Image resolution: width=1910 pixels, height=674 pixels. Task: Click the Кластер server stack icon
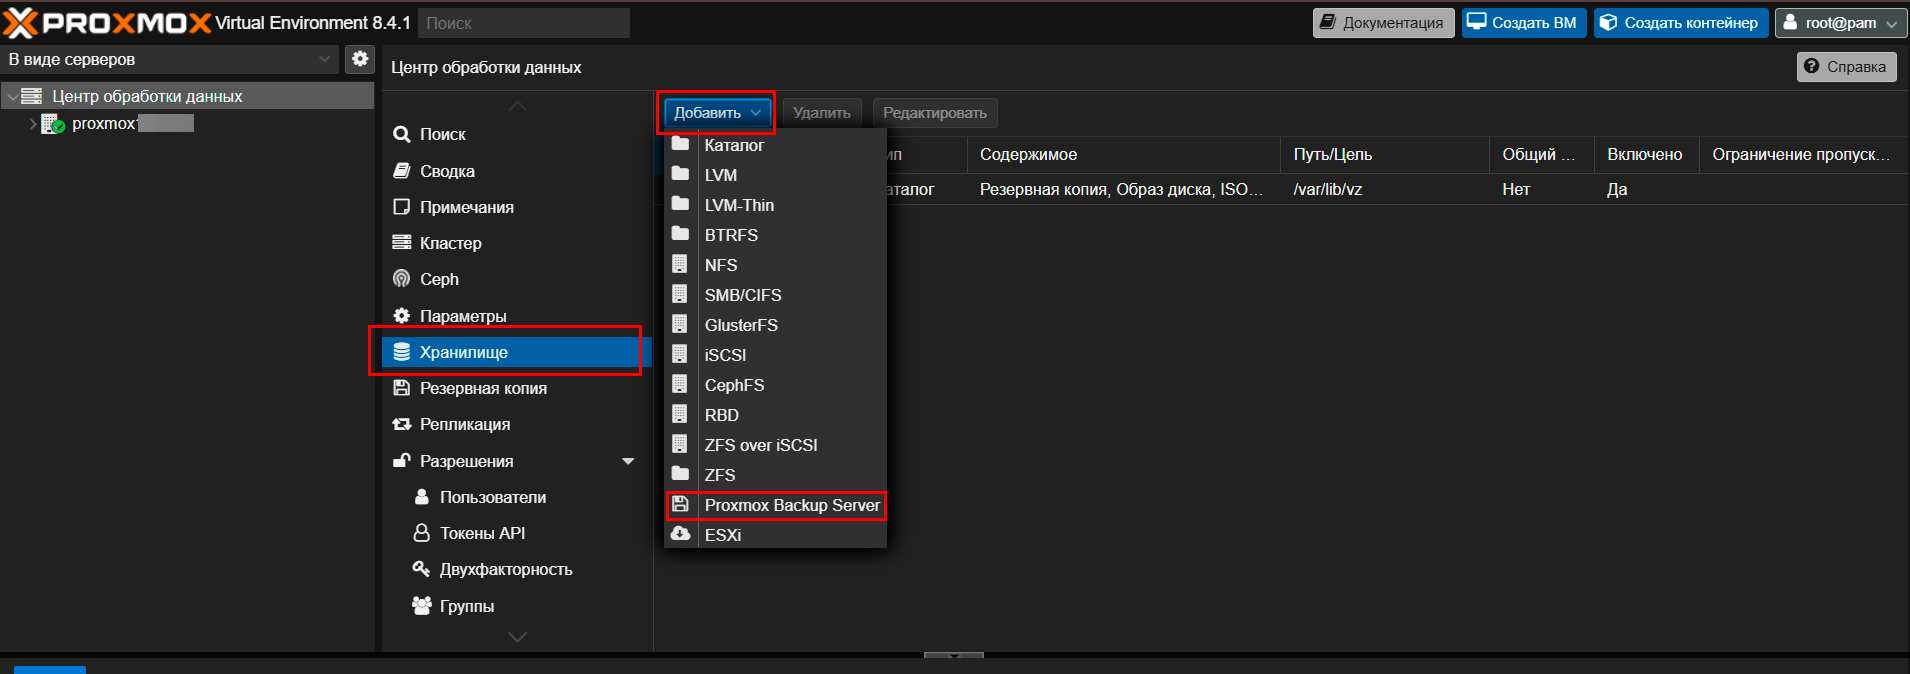402,243
